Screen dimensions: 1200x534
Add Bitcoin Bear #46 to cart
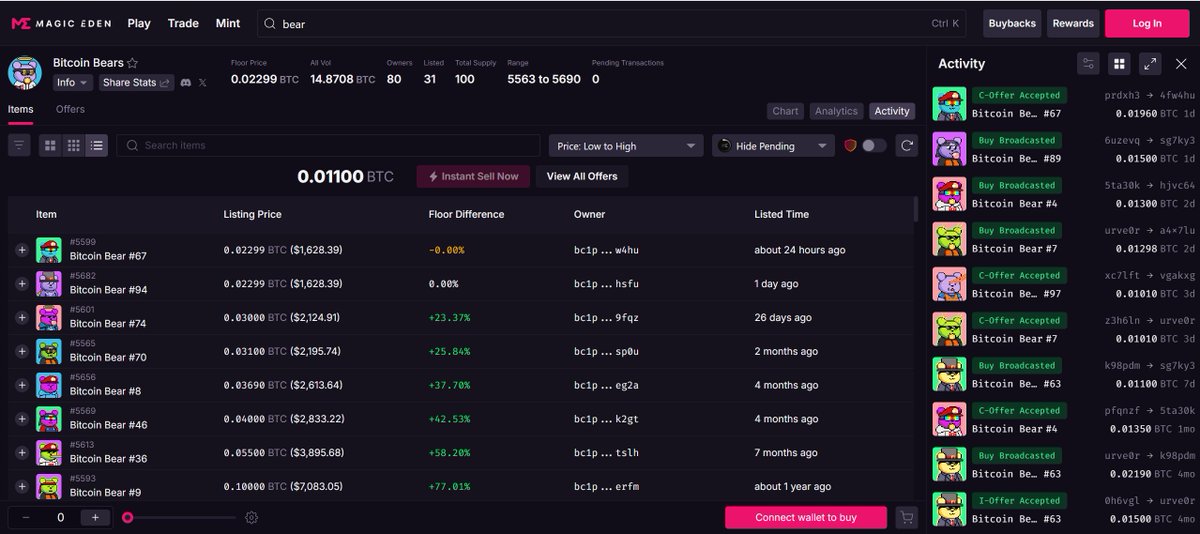tap(22, 419)
